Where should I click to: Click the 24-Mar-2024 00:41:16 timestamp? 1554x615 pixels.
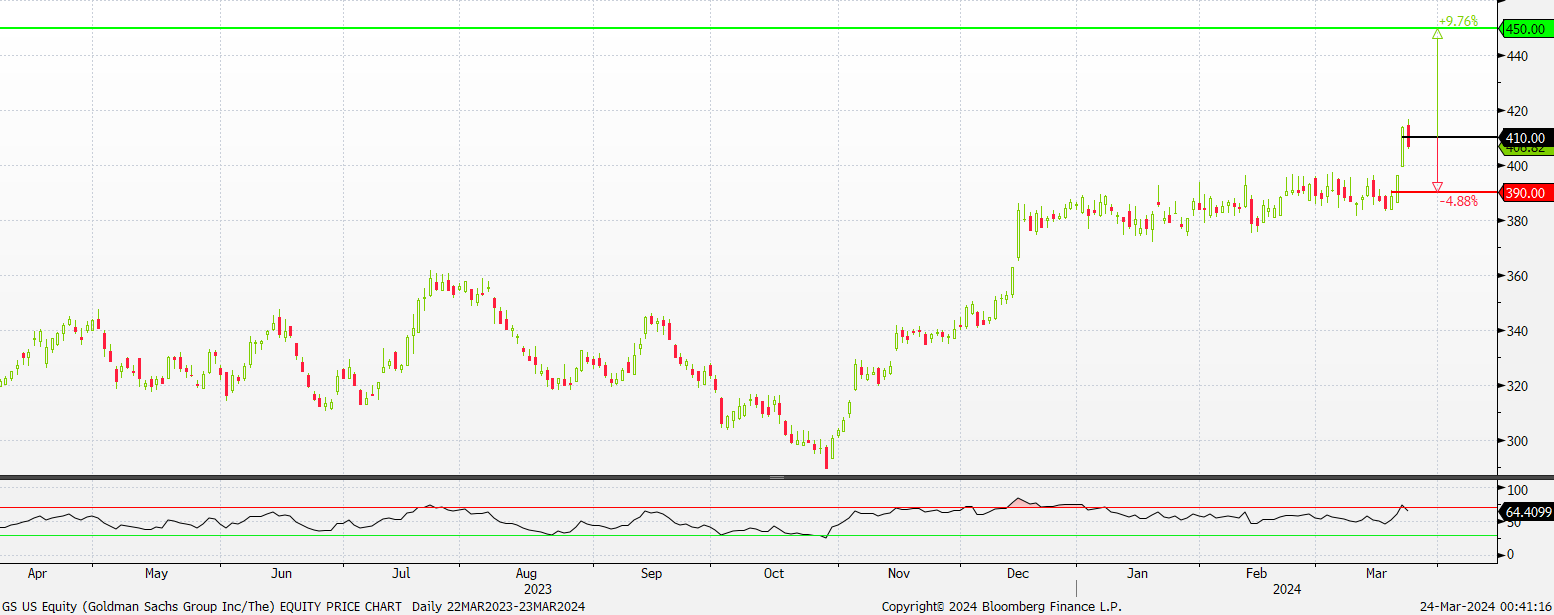pyautogui.click(x=1485, y=606)
